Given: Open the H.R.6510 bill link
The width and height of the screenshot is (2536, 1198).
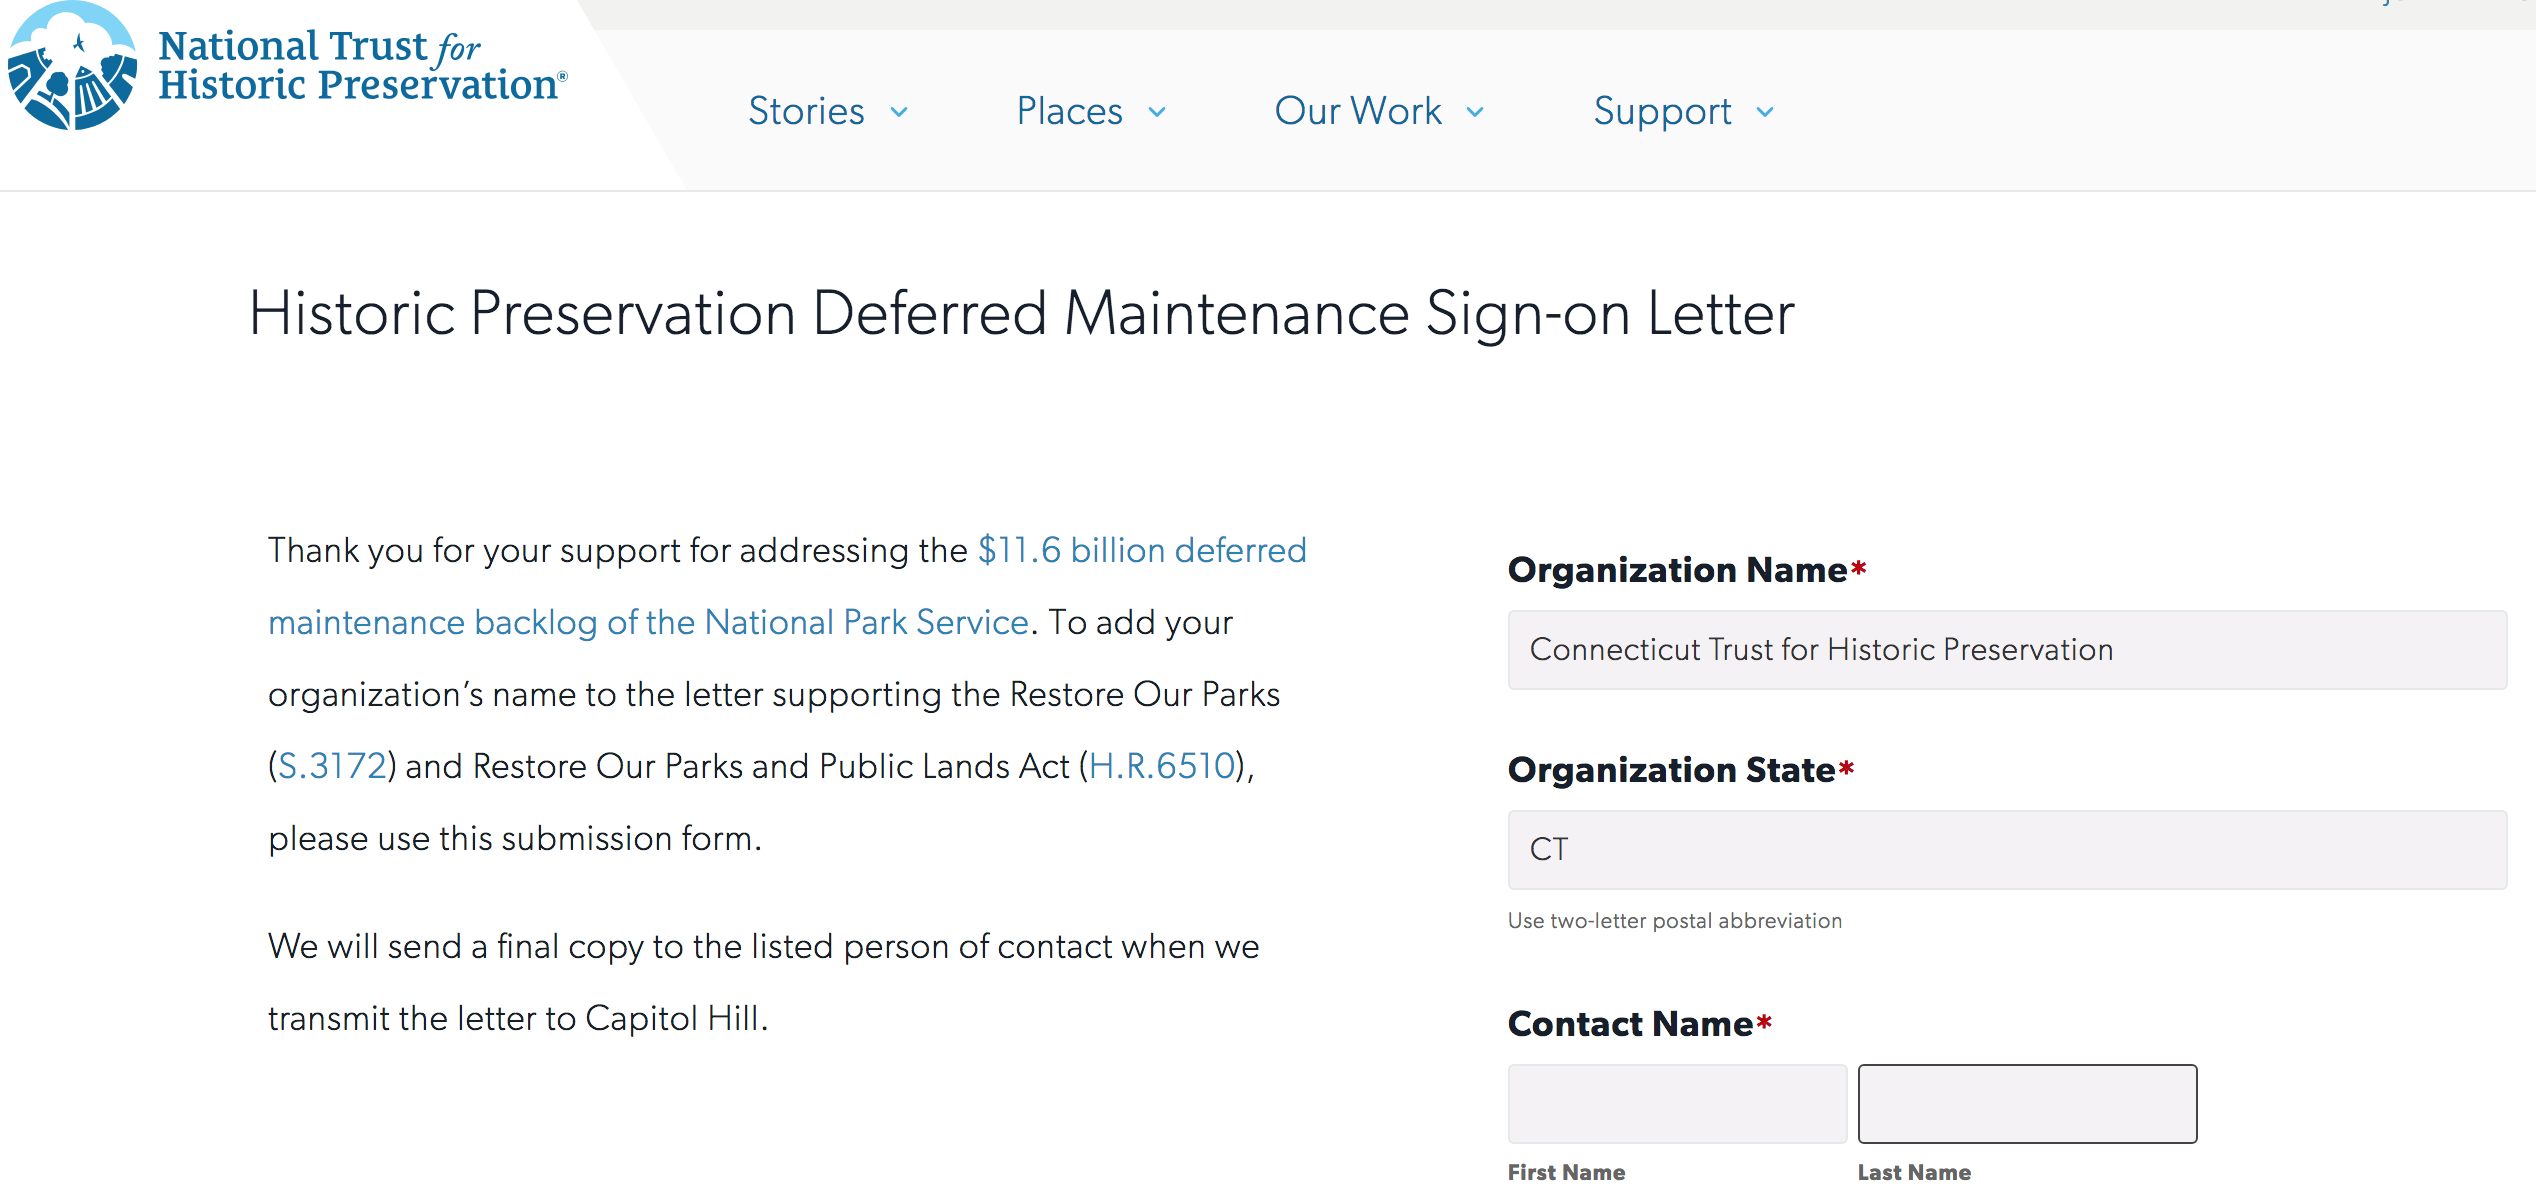Looking at the screenshot, I should click(x=1162, y=766).
